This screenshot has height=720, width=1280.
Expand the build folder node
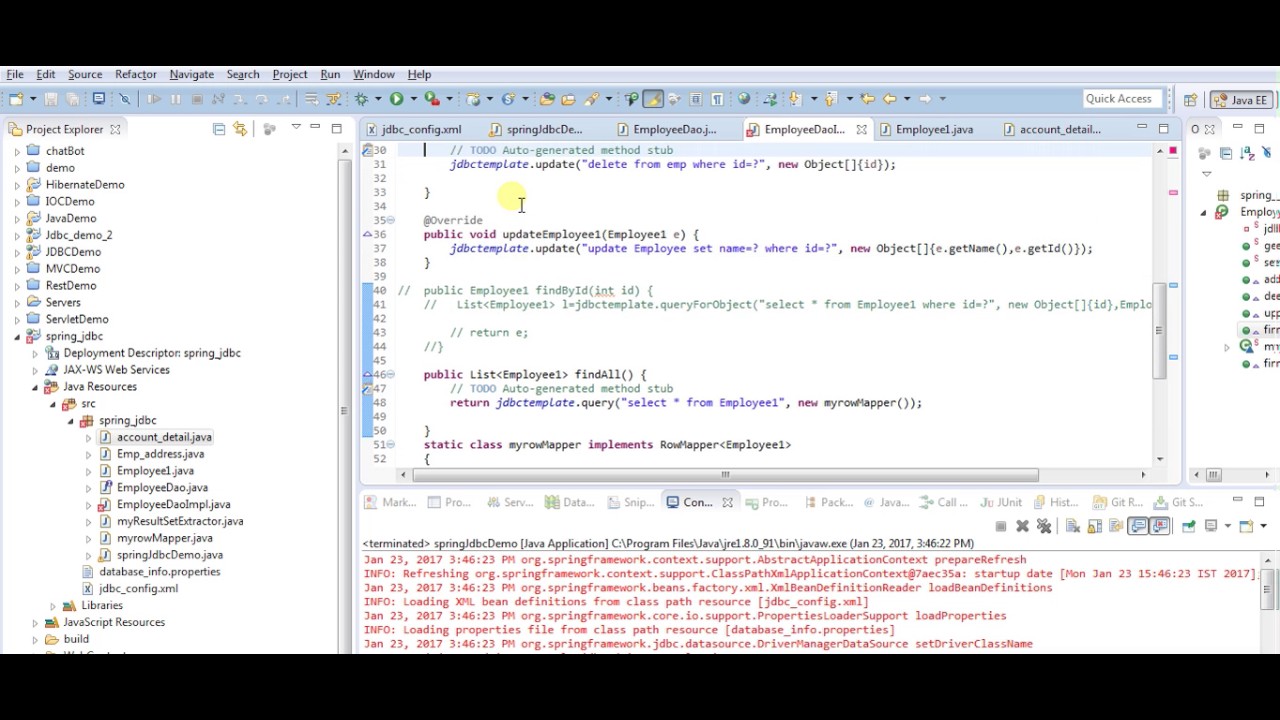[35, 639]
